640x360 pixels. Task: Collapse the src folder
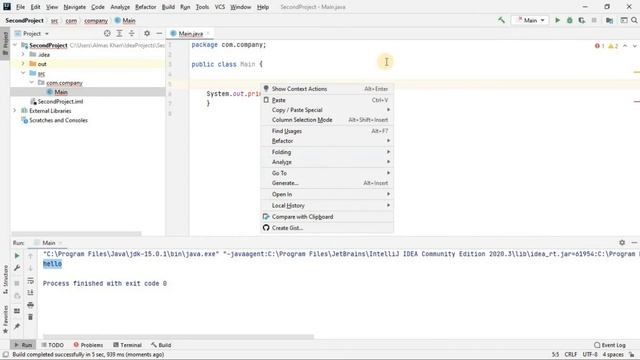(x=23, y=73)
